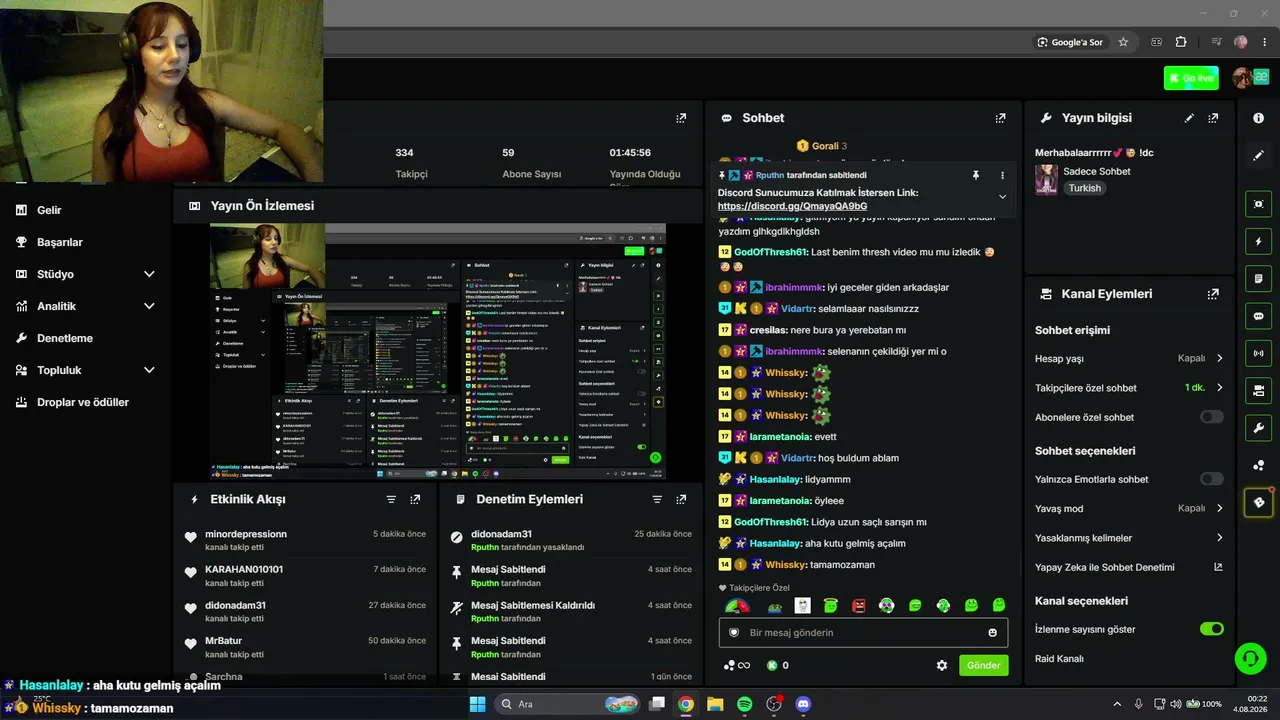1280x720 pixels.
Task: Click the green Go live button
Action: tap(1191, 78)
